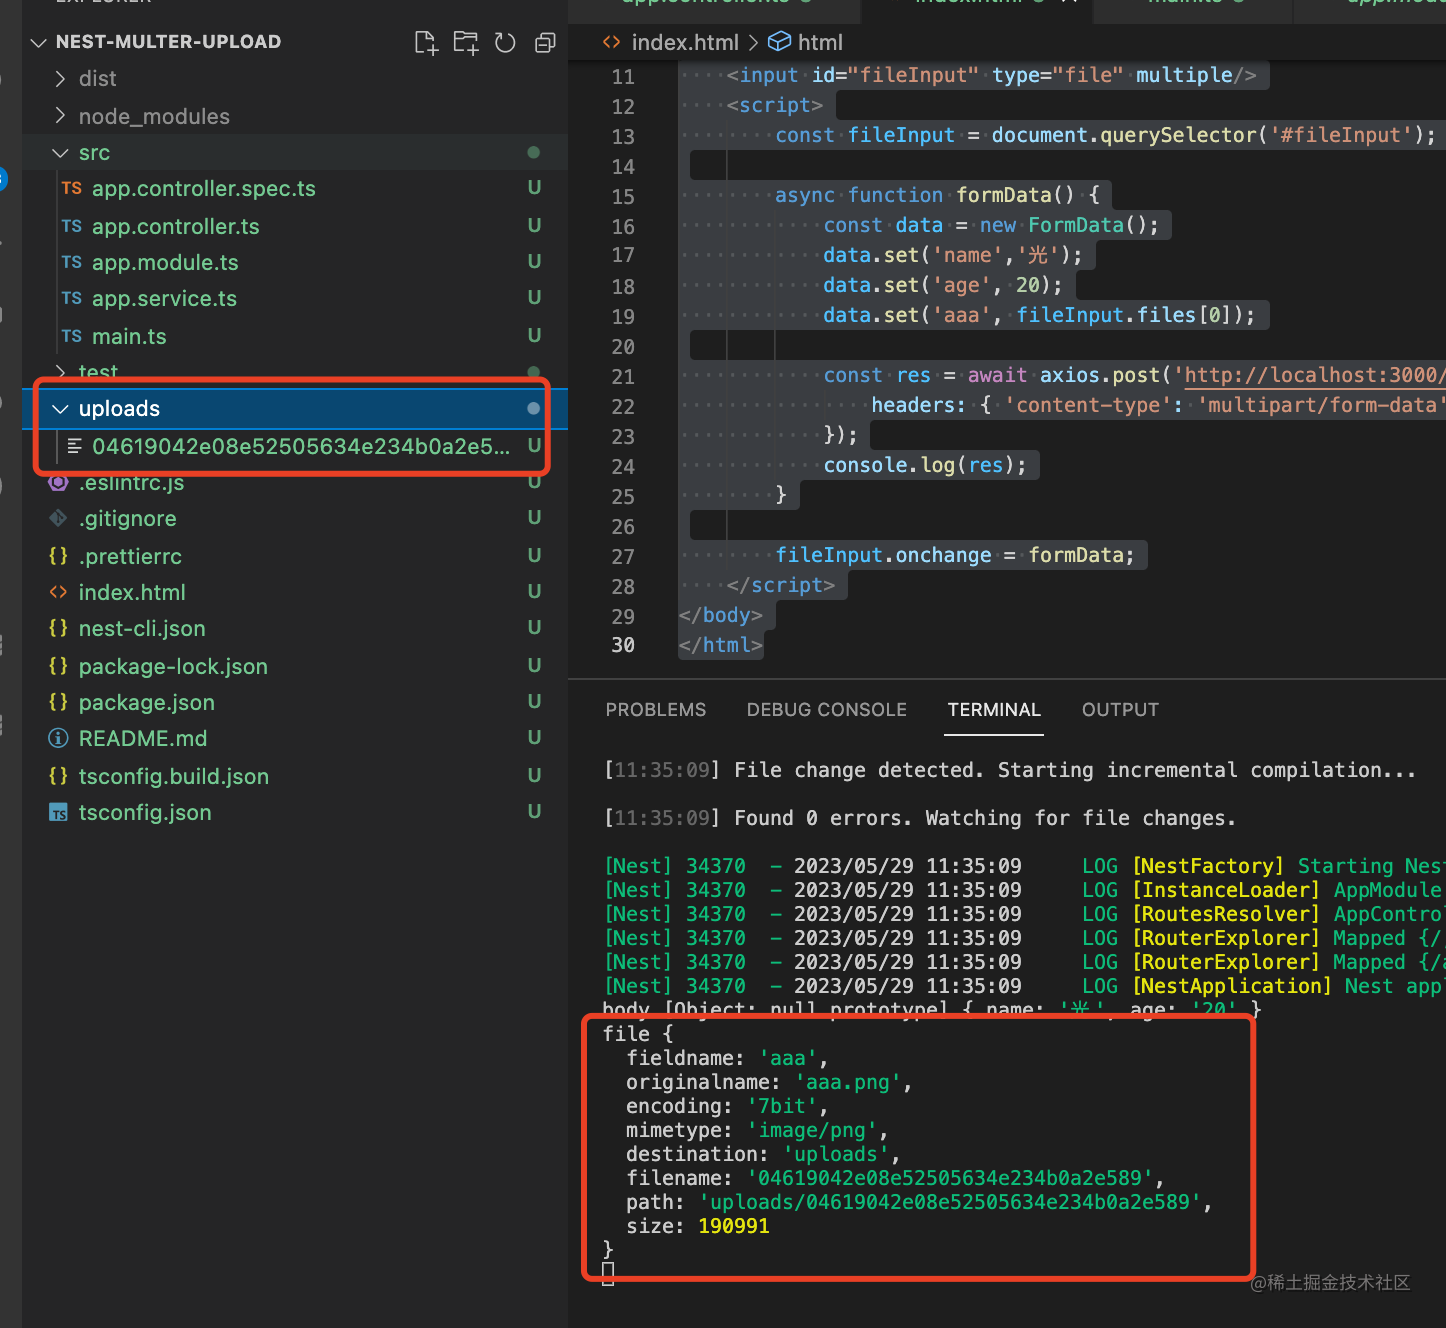1446x1328 pixels.
Task: Open package.json in the explorer
Action: (146, 703)
